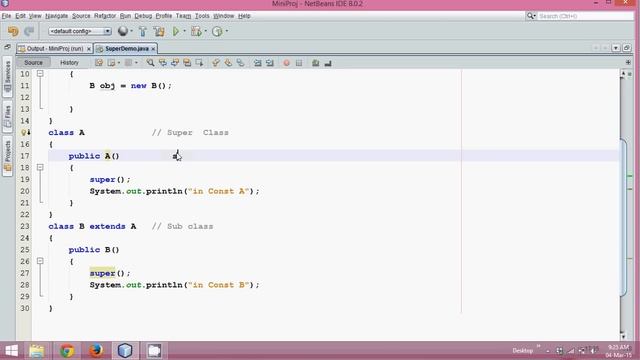Open the dropdown arrow beside globe icon
Viewport: 640px width, 360px height.
tap(131, 31)
